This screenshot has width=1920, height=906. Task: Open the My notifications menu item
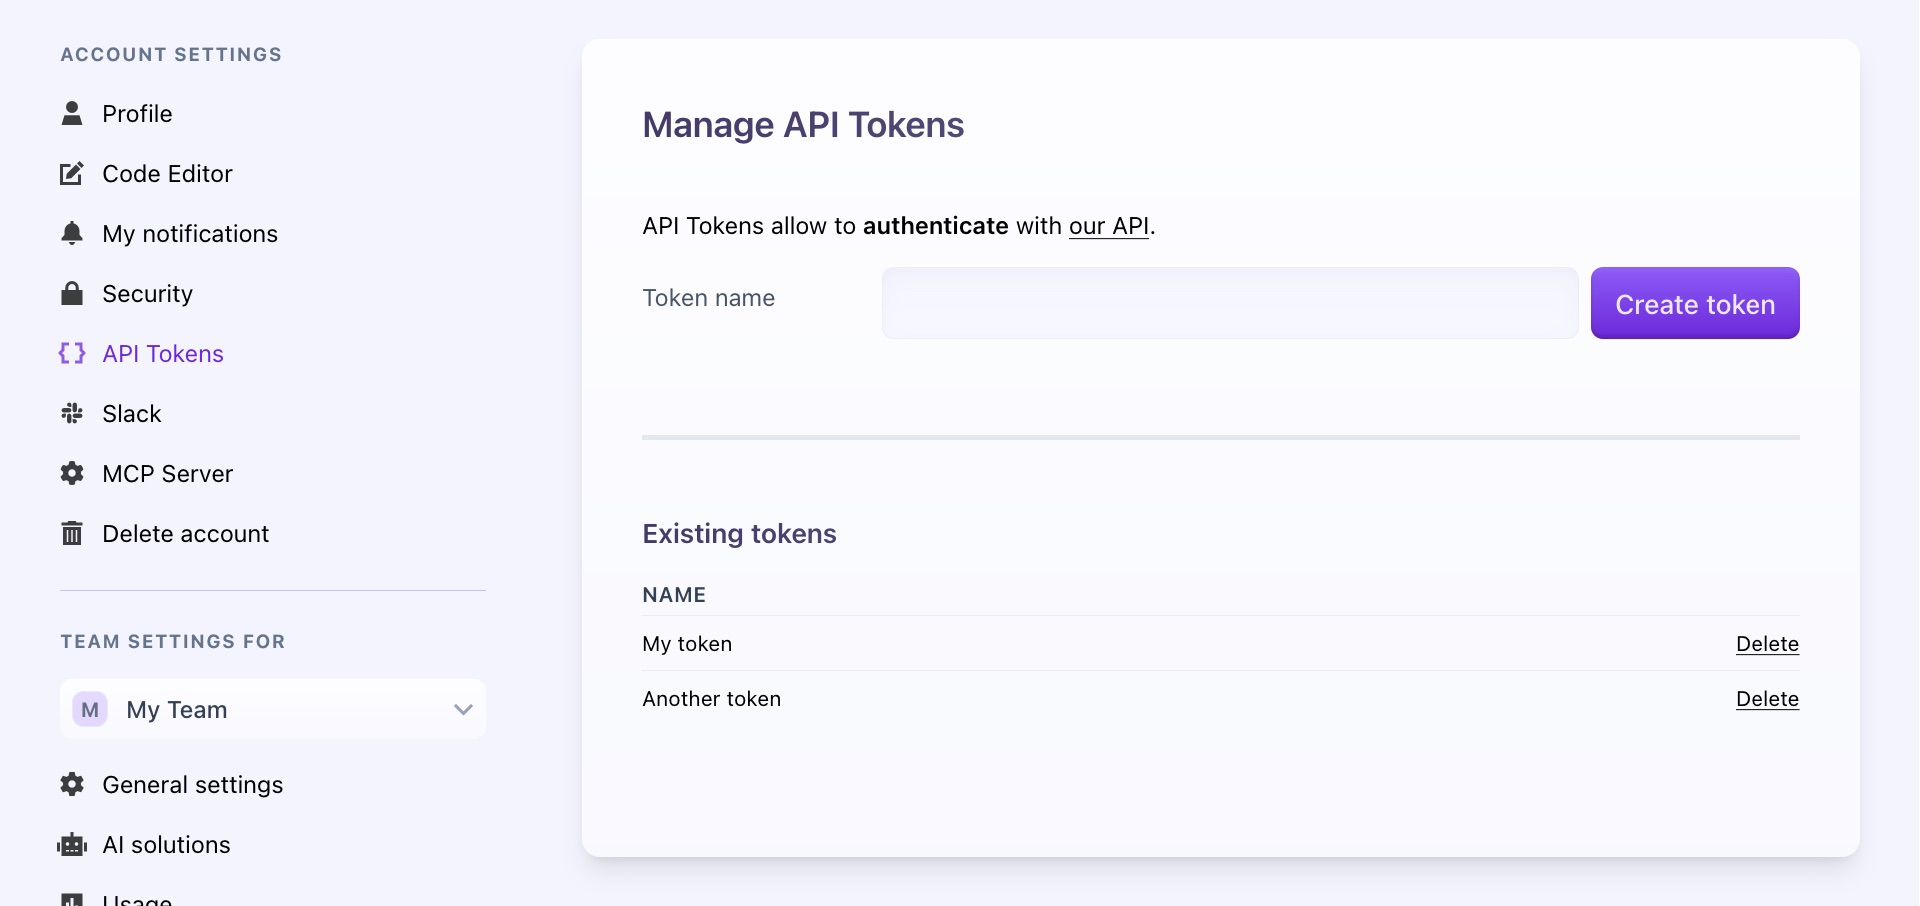[x=190, y=234]
